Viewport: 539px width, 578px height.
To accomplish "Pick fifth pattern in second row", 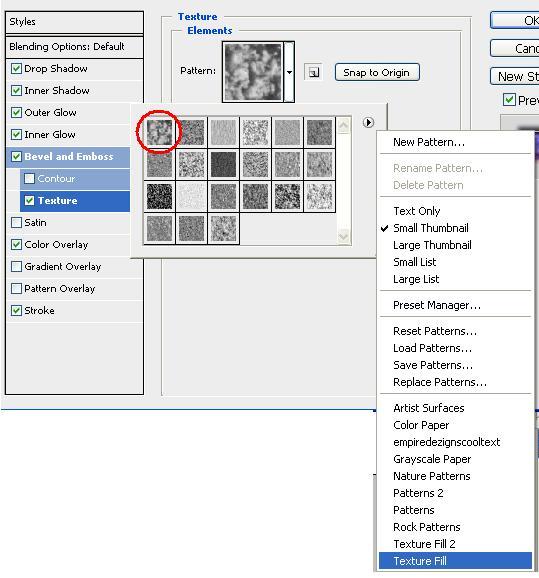I will (x=288, y=164).
